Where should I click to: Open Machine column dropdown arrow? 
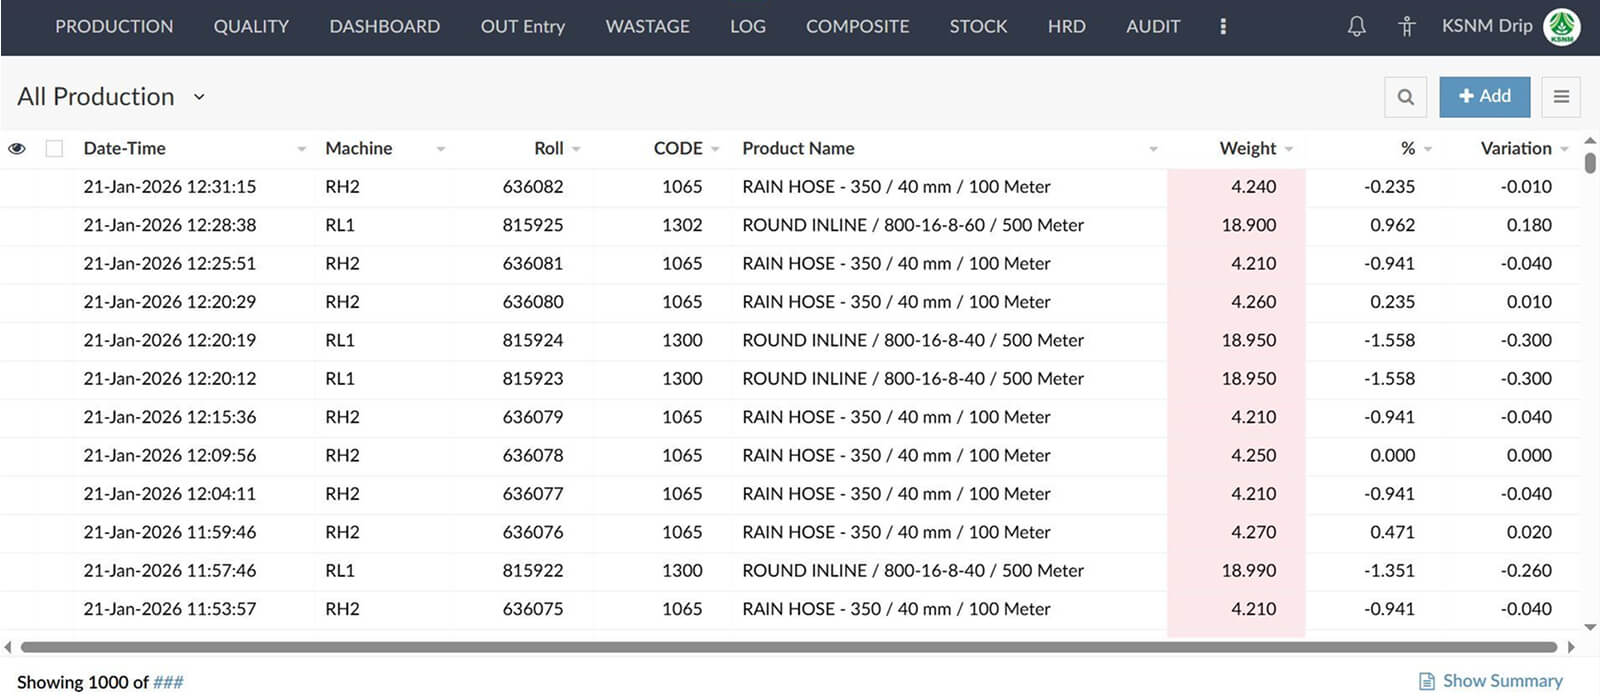[440, 149]
